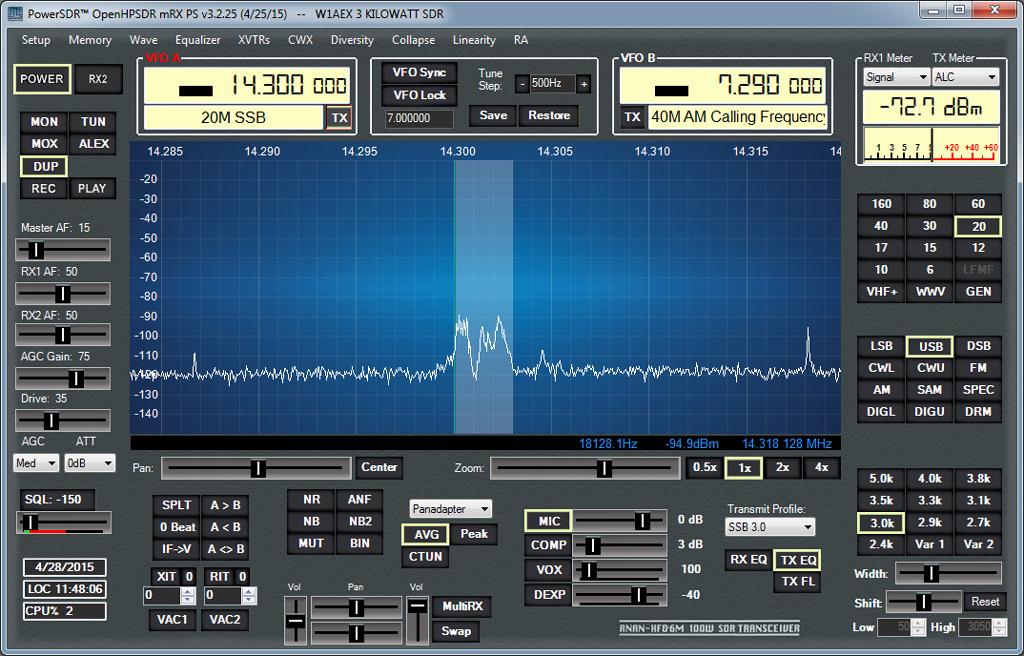Adjust the Drive slider
Screen dimensions: 1024x656
pyautogui.click(x=63, y=420)
